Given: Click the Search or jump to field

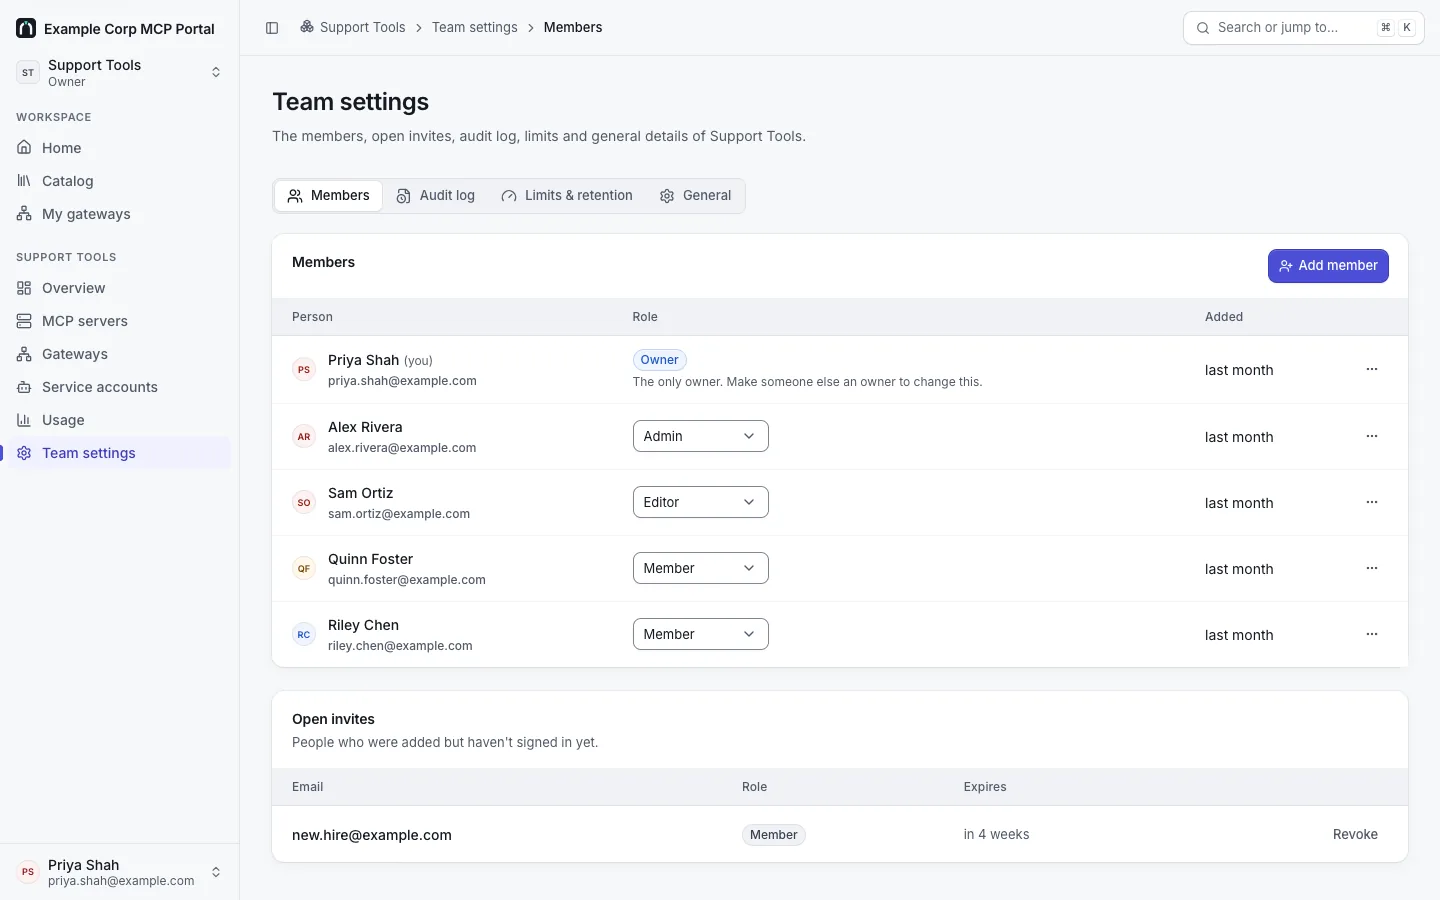Looking at the screenshot, I should click(1303, 28).
